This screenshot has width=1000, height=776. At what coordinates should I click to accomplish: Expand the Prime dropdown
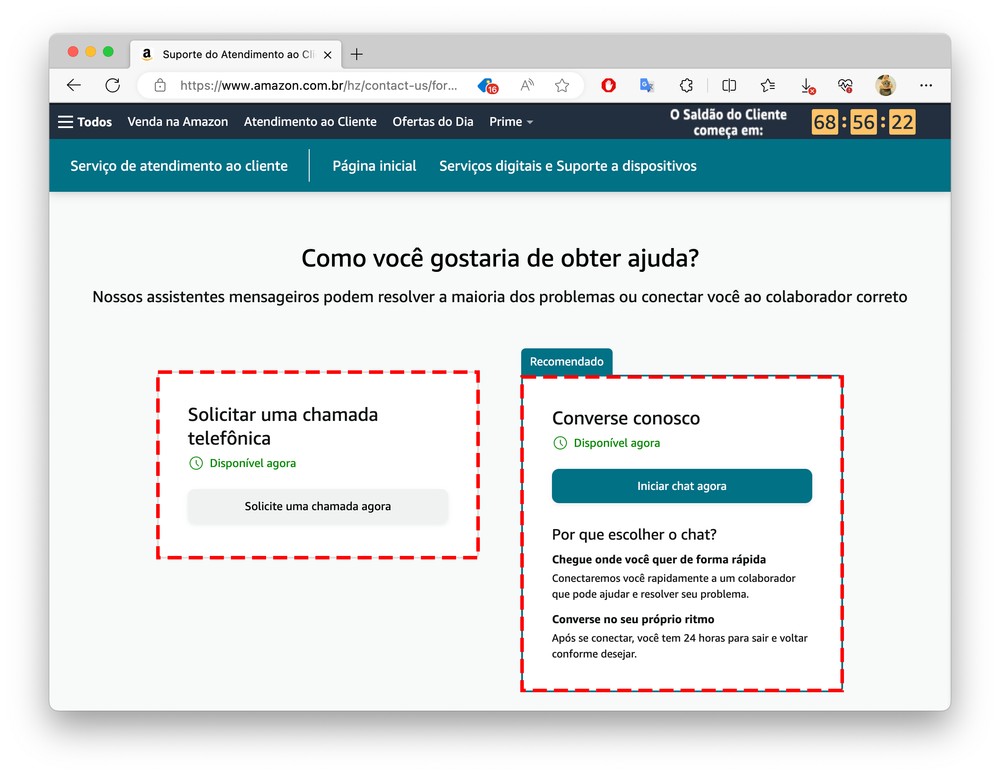(x=511, y=122)
